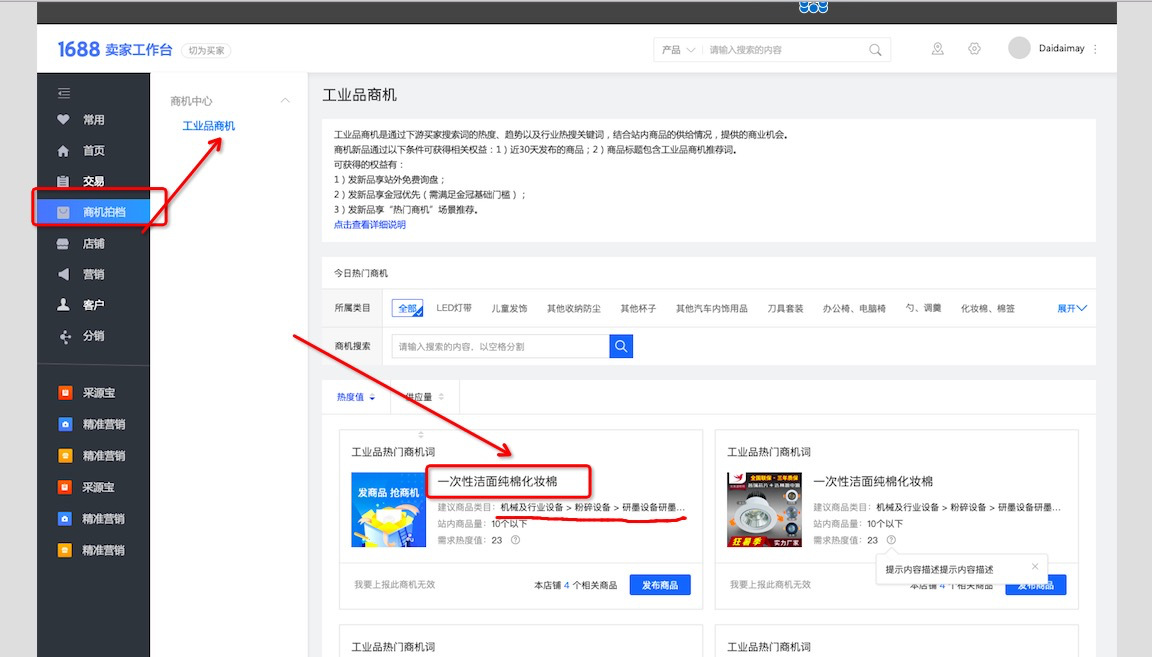1152x657 pixels.
Task: Open 点击查看详细说明 details link
Action: [x=369, y=223]
